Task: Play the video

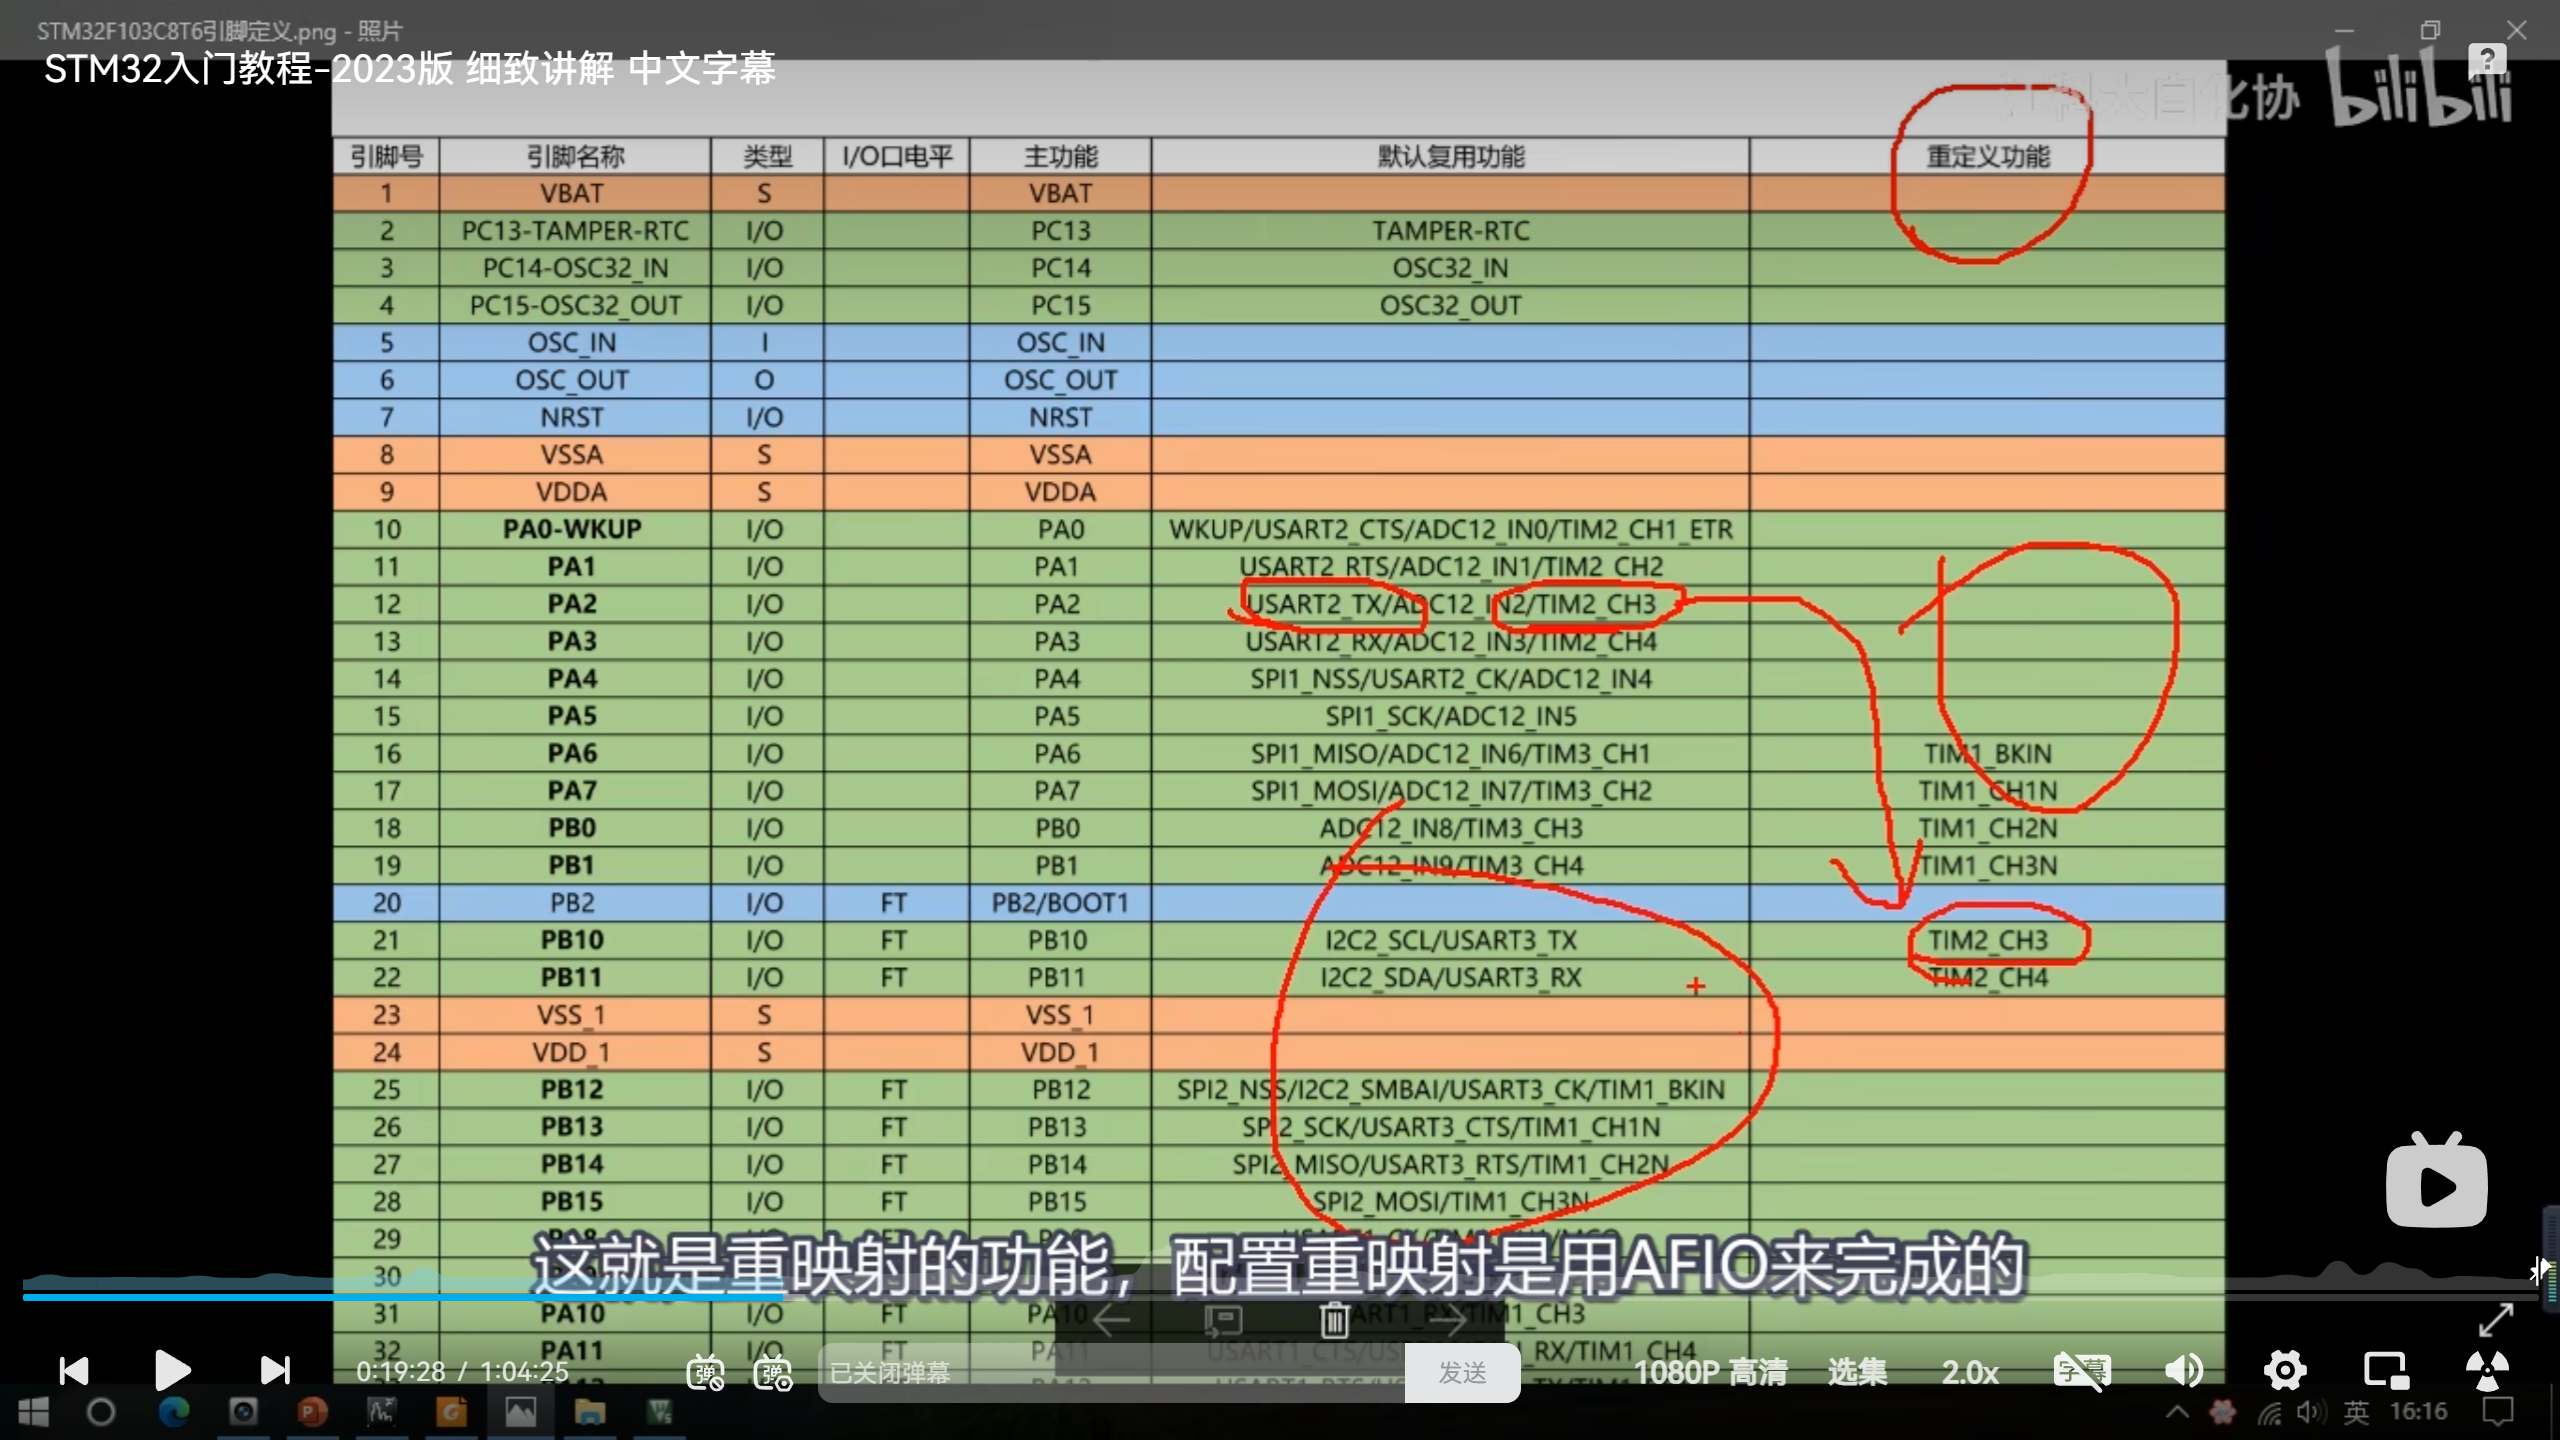Action: tap(172, 1370)
